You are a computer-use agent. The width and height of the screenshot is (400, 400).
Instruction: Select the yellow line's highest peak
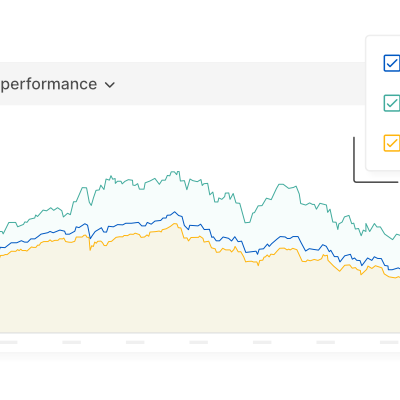pos(175,224)
